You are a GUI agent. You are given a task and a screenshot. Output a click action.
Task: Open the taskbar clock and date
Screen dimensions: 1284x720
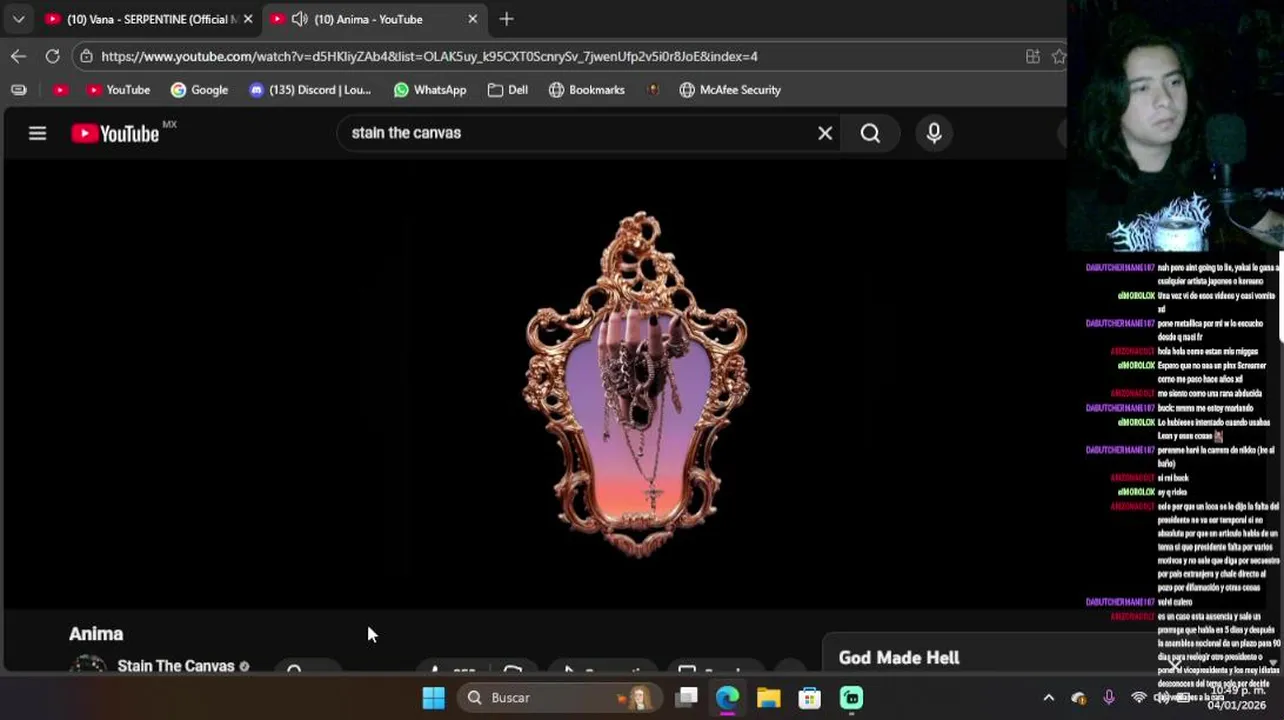point(1237,698)
